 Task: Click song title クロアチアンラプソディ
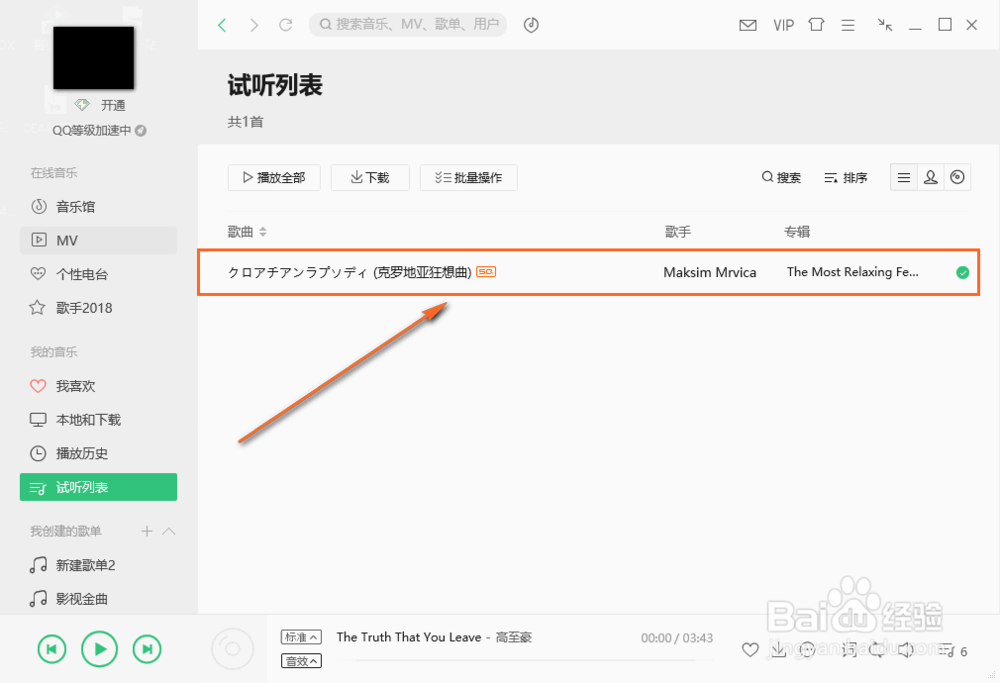click(349, 272)
